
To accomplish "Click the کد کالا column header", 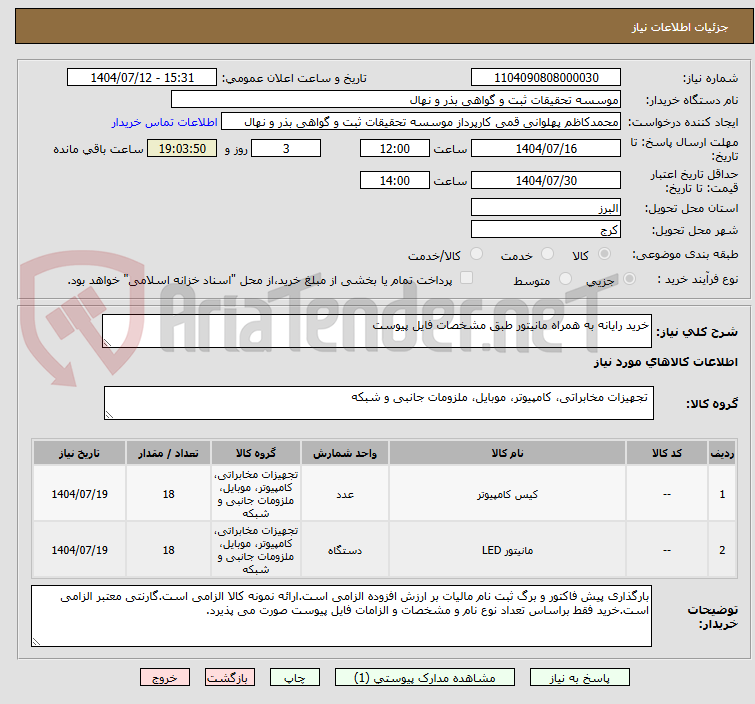I will click(x=666, y=453).
